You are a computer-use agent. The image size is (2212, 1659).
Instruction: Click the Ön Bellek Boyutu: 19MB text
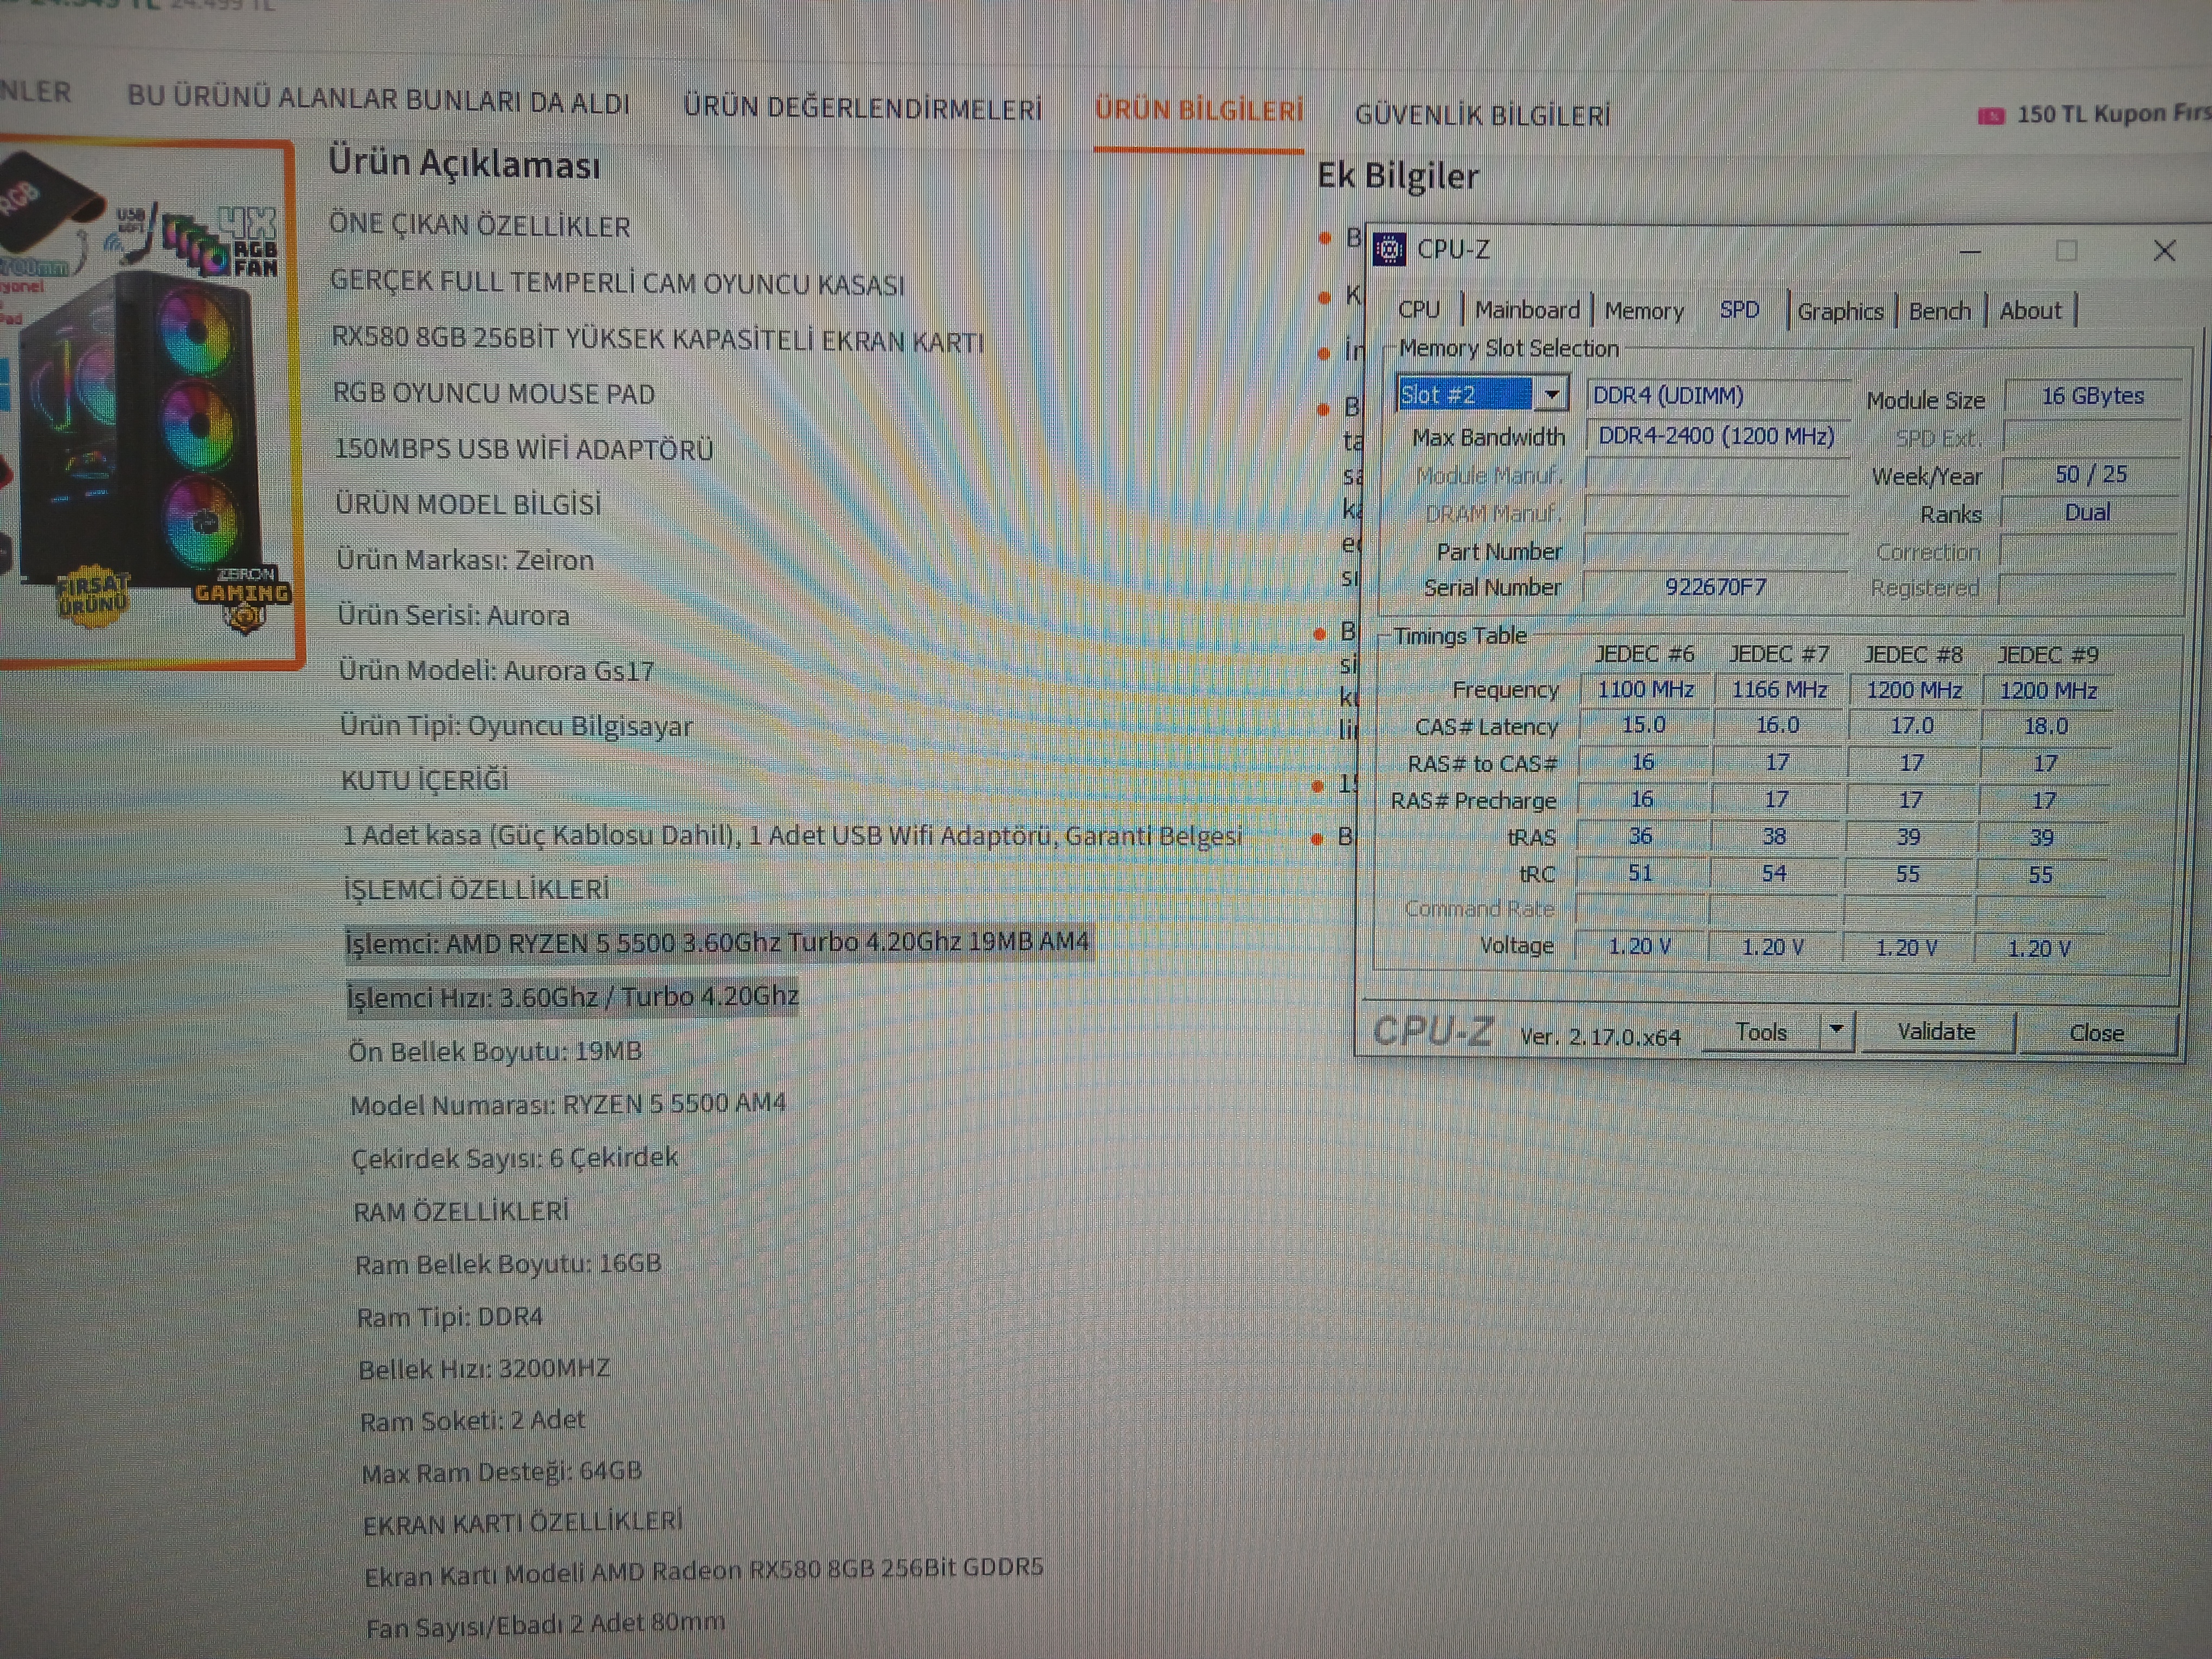pos(495,1052)
